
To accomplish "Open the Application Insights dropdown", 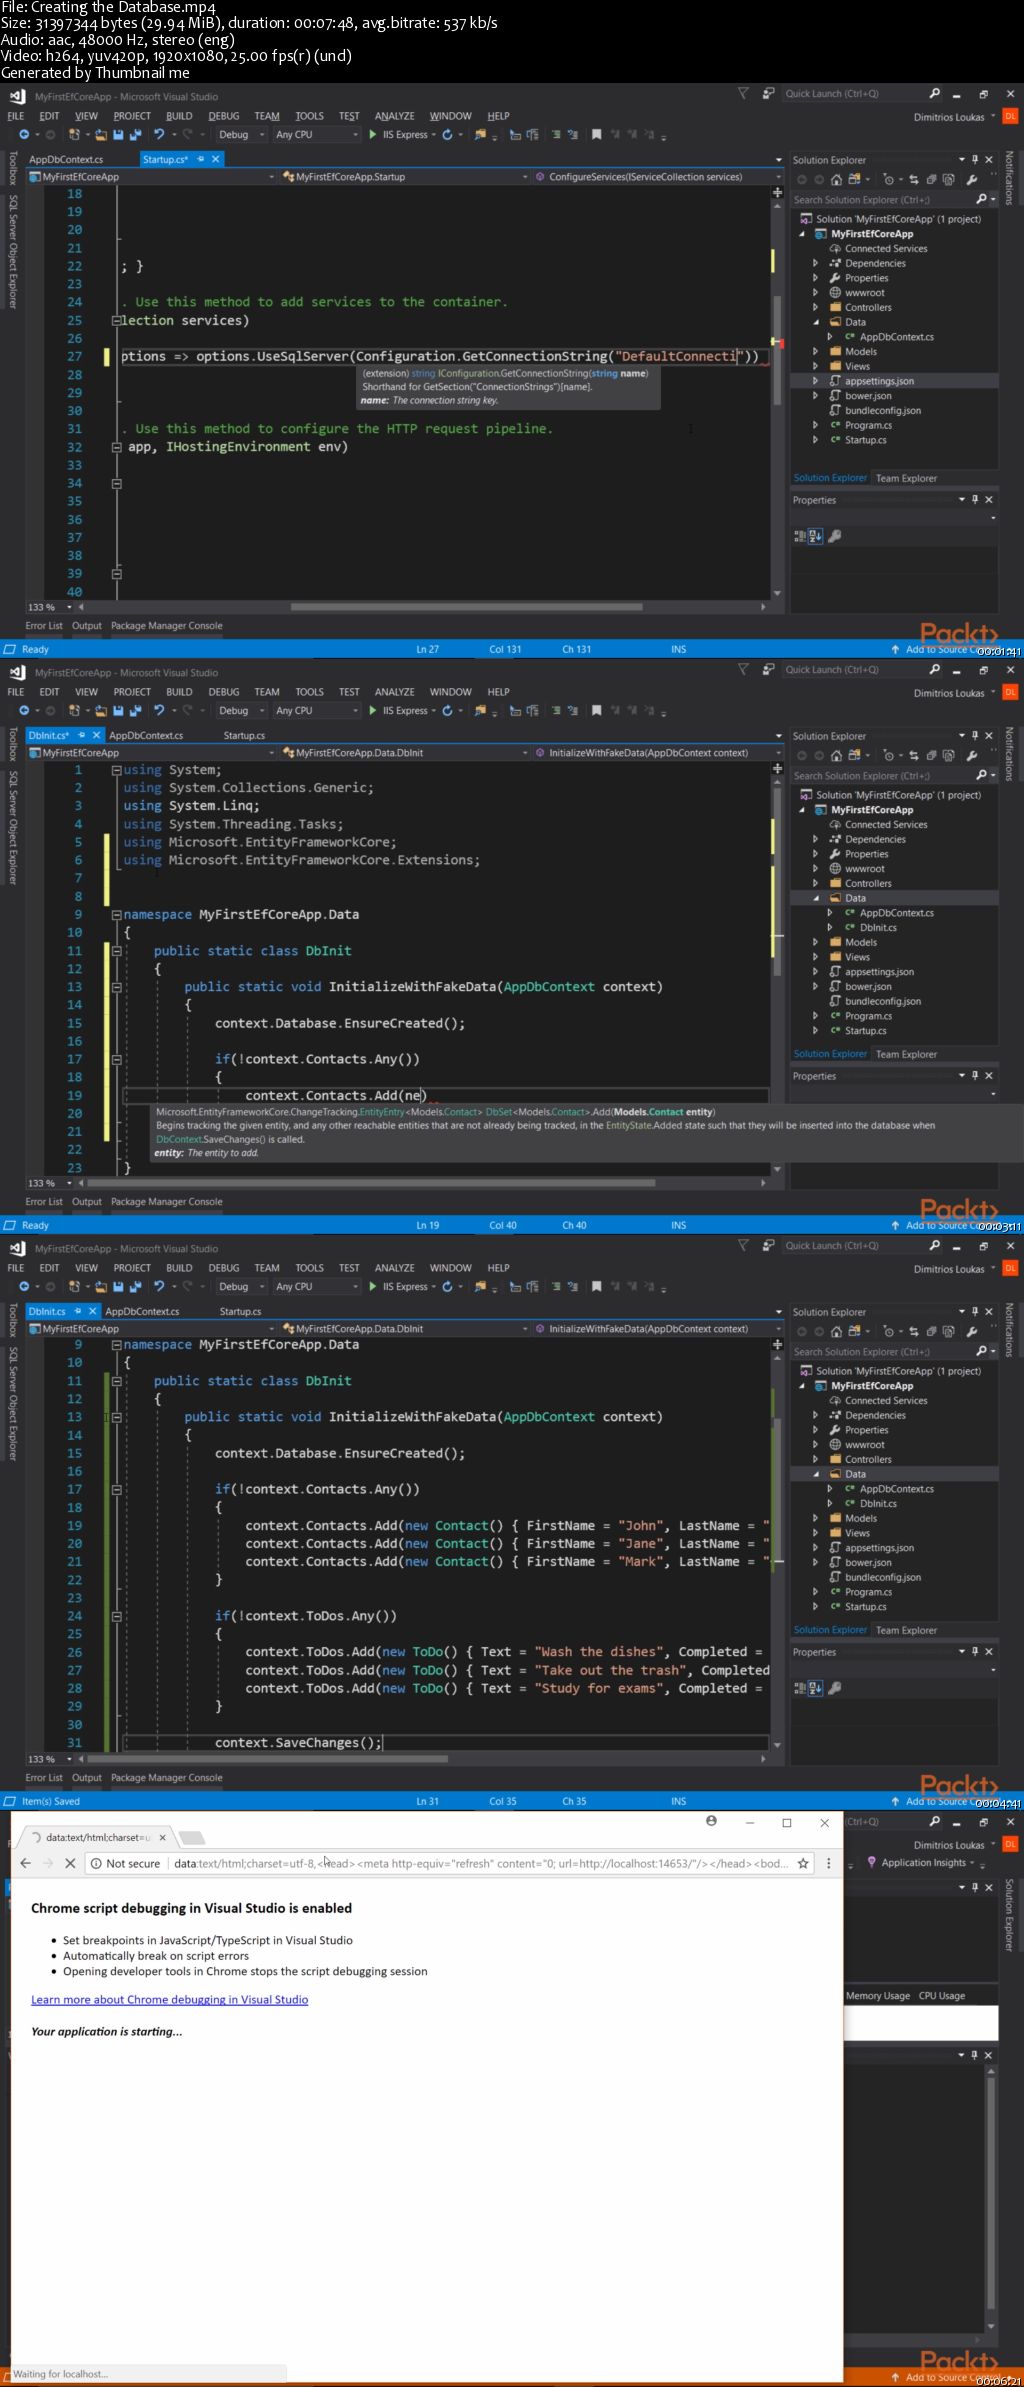I will pyautogui.click(x=921, y=1863).
